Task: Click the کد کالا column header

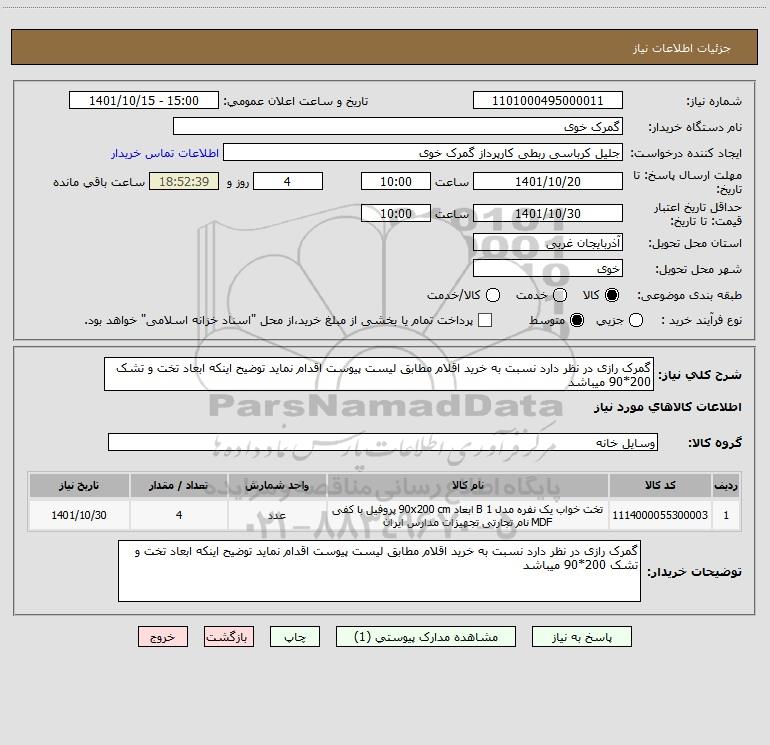Action: (660, 486)
